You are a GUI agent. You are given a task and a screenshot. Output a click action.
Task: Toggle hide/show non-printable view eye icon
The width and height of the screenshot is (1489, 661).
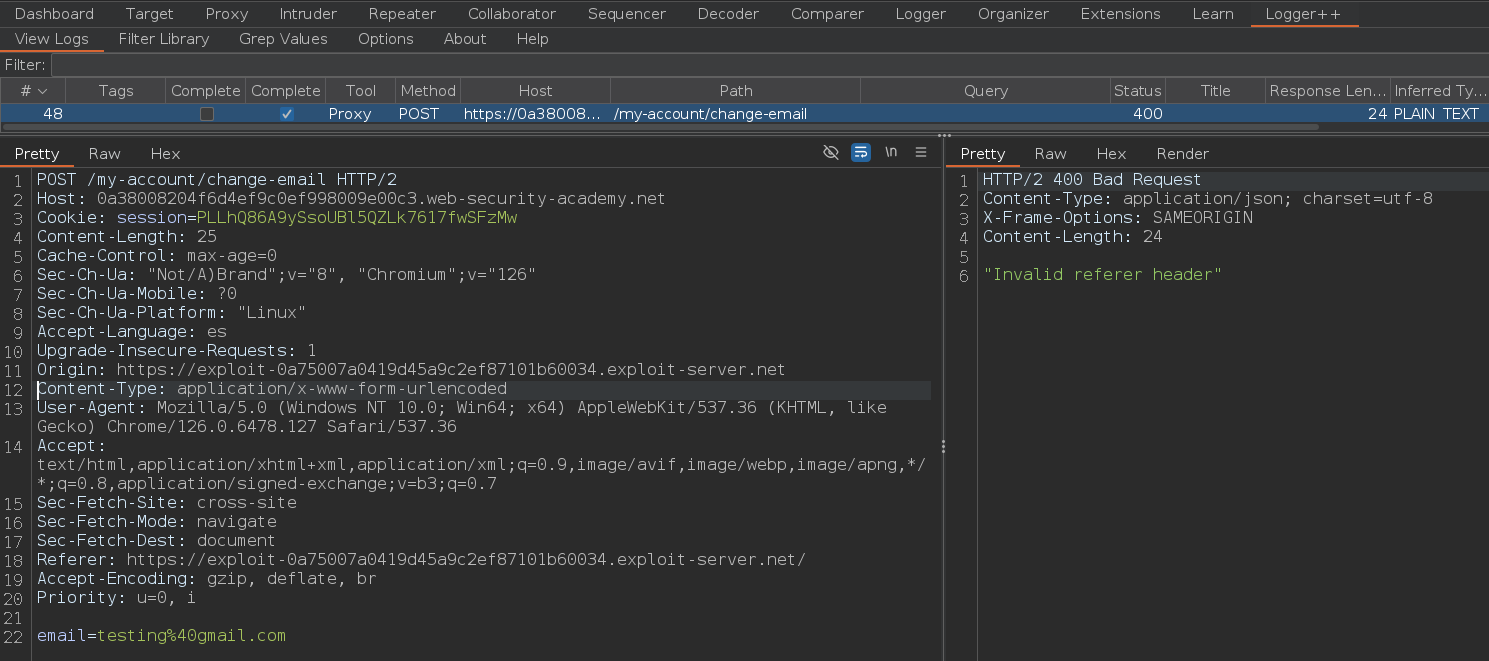(830, 152)
